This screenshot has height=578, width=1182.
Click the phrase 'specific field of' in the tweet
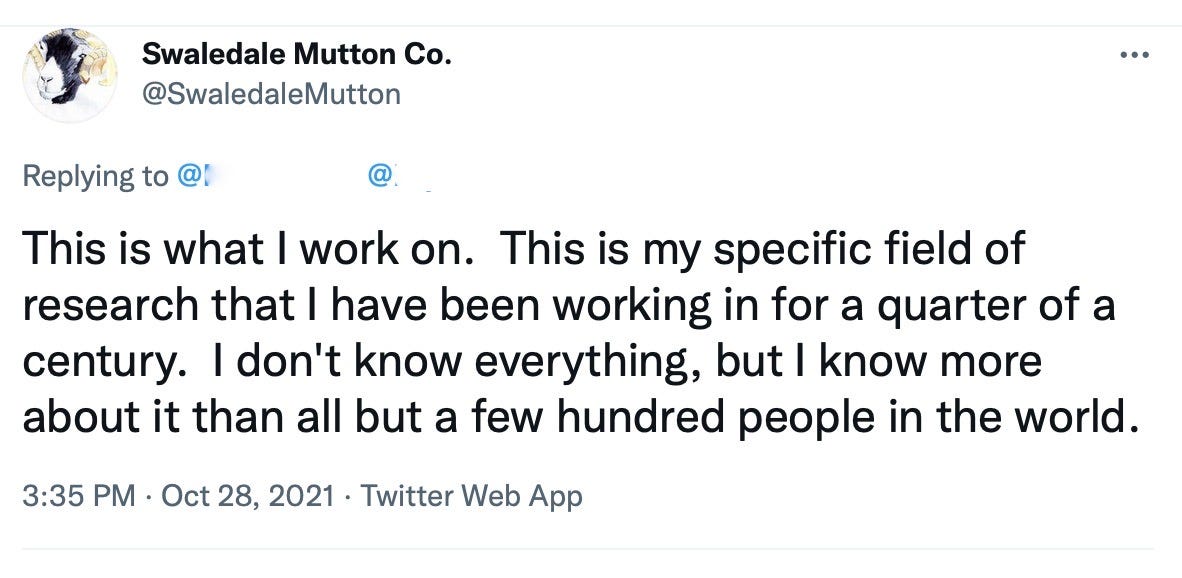pyautogui.click(x=869, y=249)
